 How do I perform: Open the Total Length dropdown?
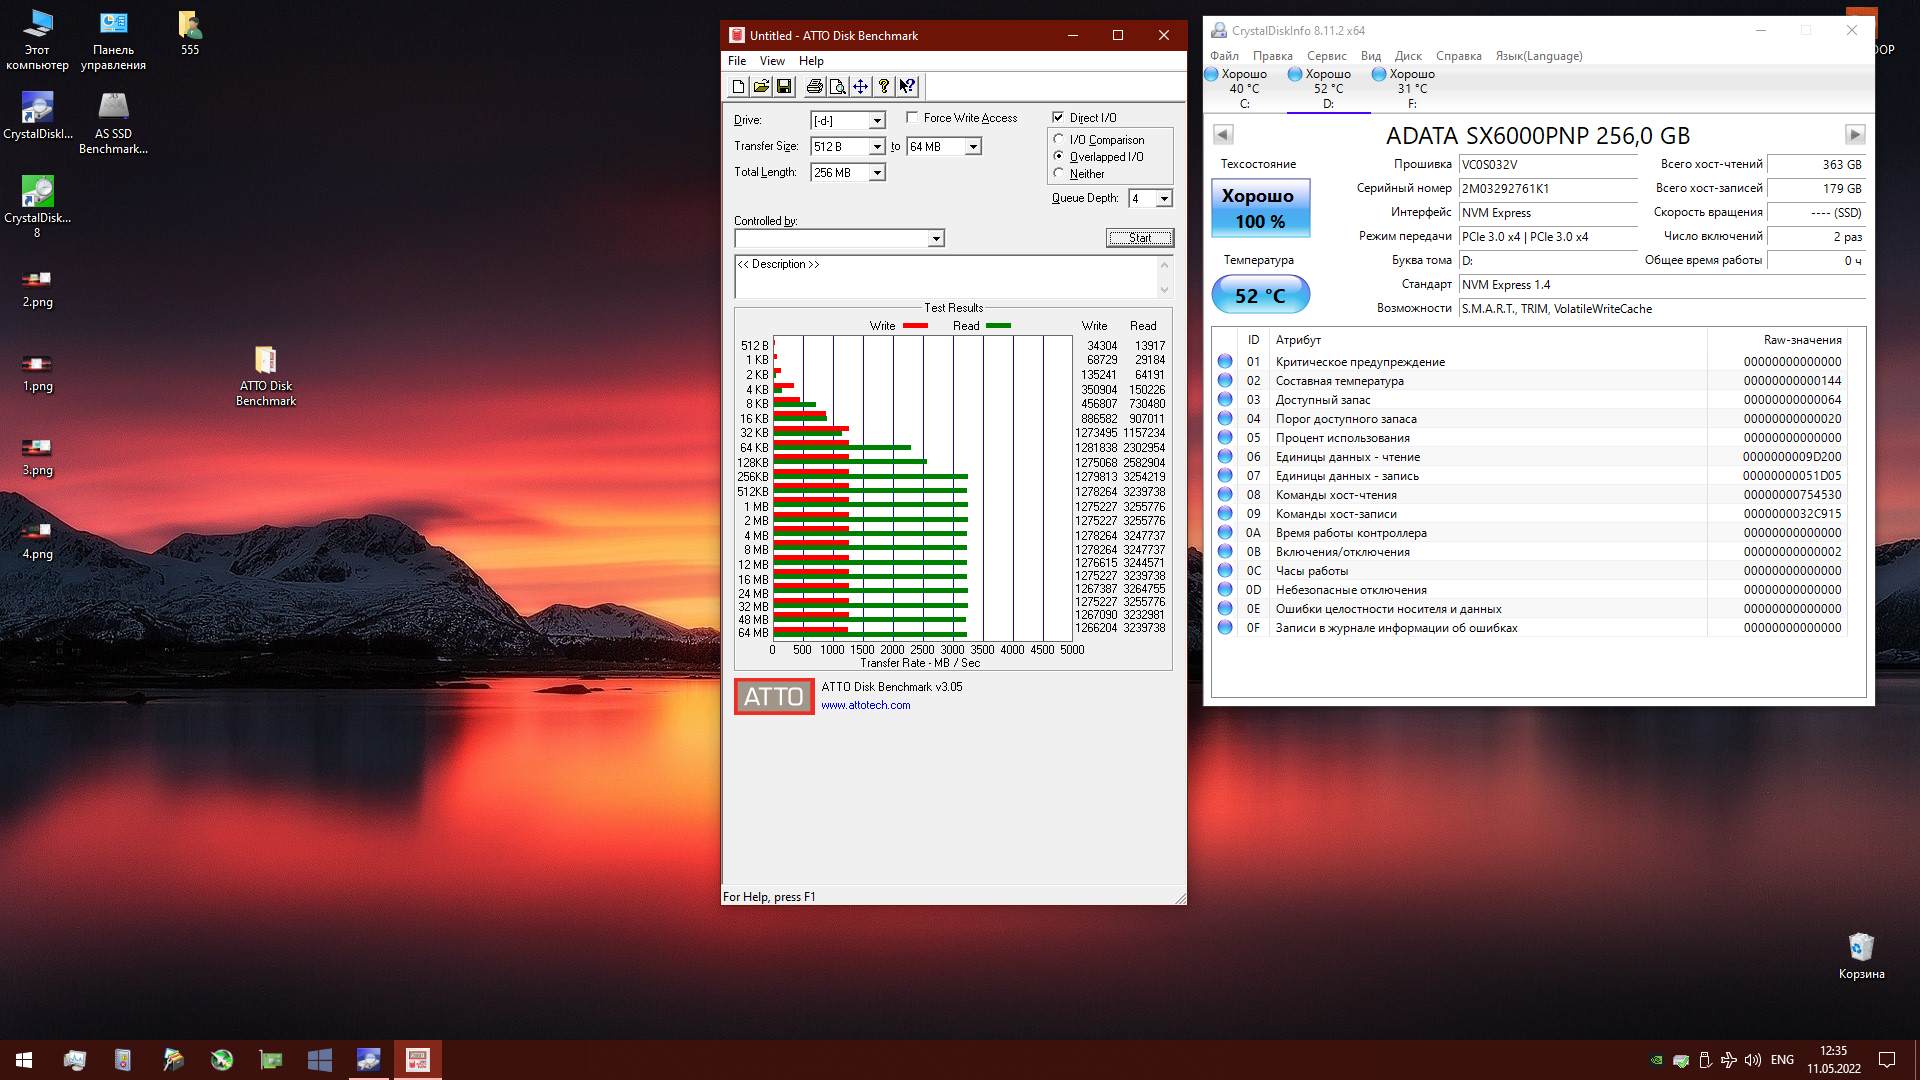click(877, 173)
